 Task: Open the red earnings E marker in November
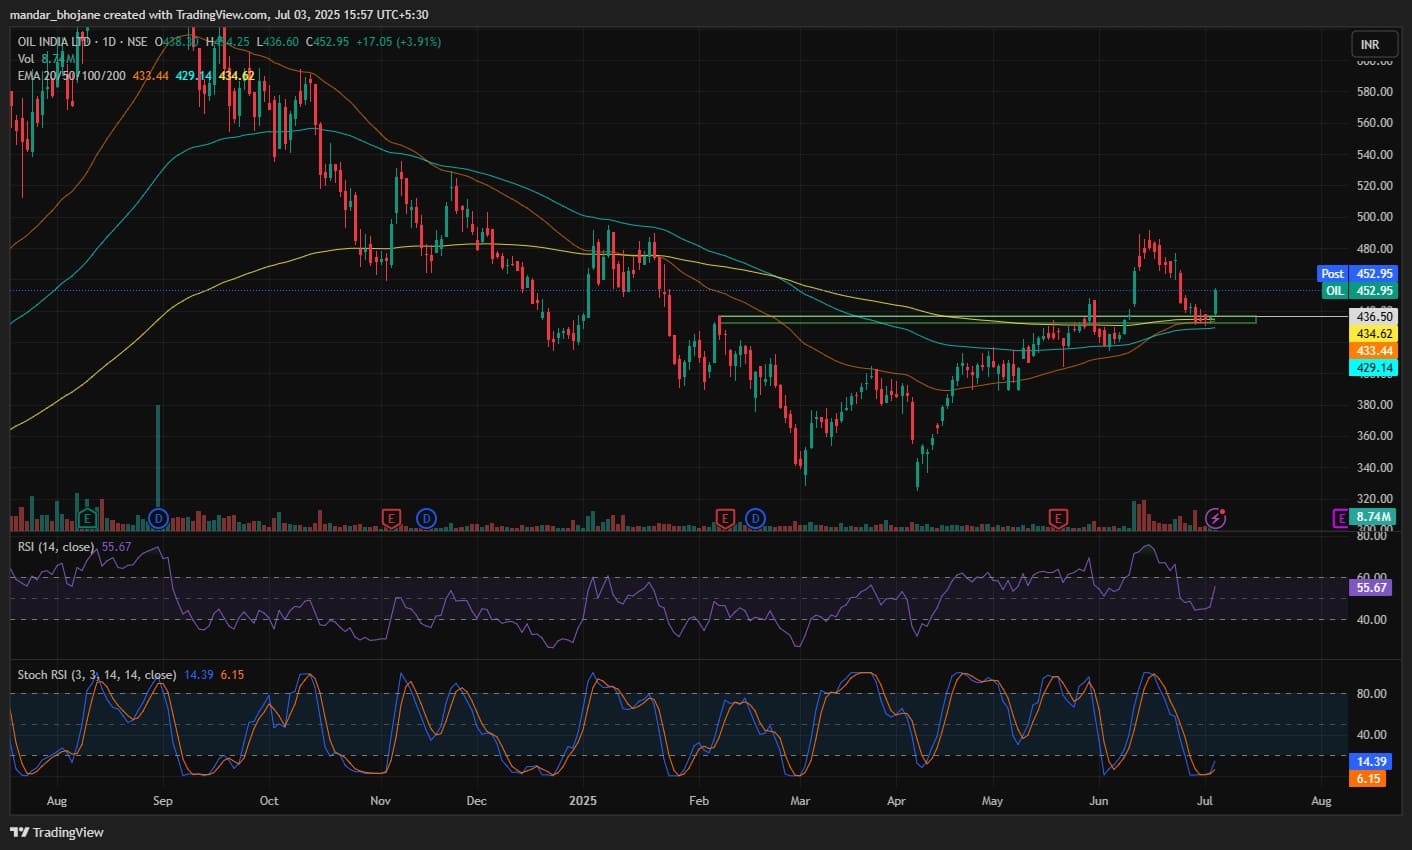pyautogui.click(x=392, y=518)
